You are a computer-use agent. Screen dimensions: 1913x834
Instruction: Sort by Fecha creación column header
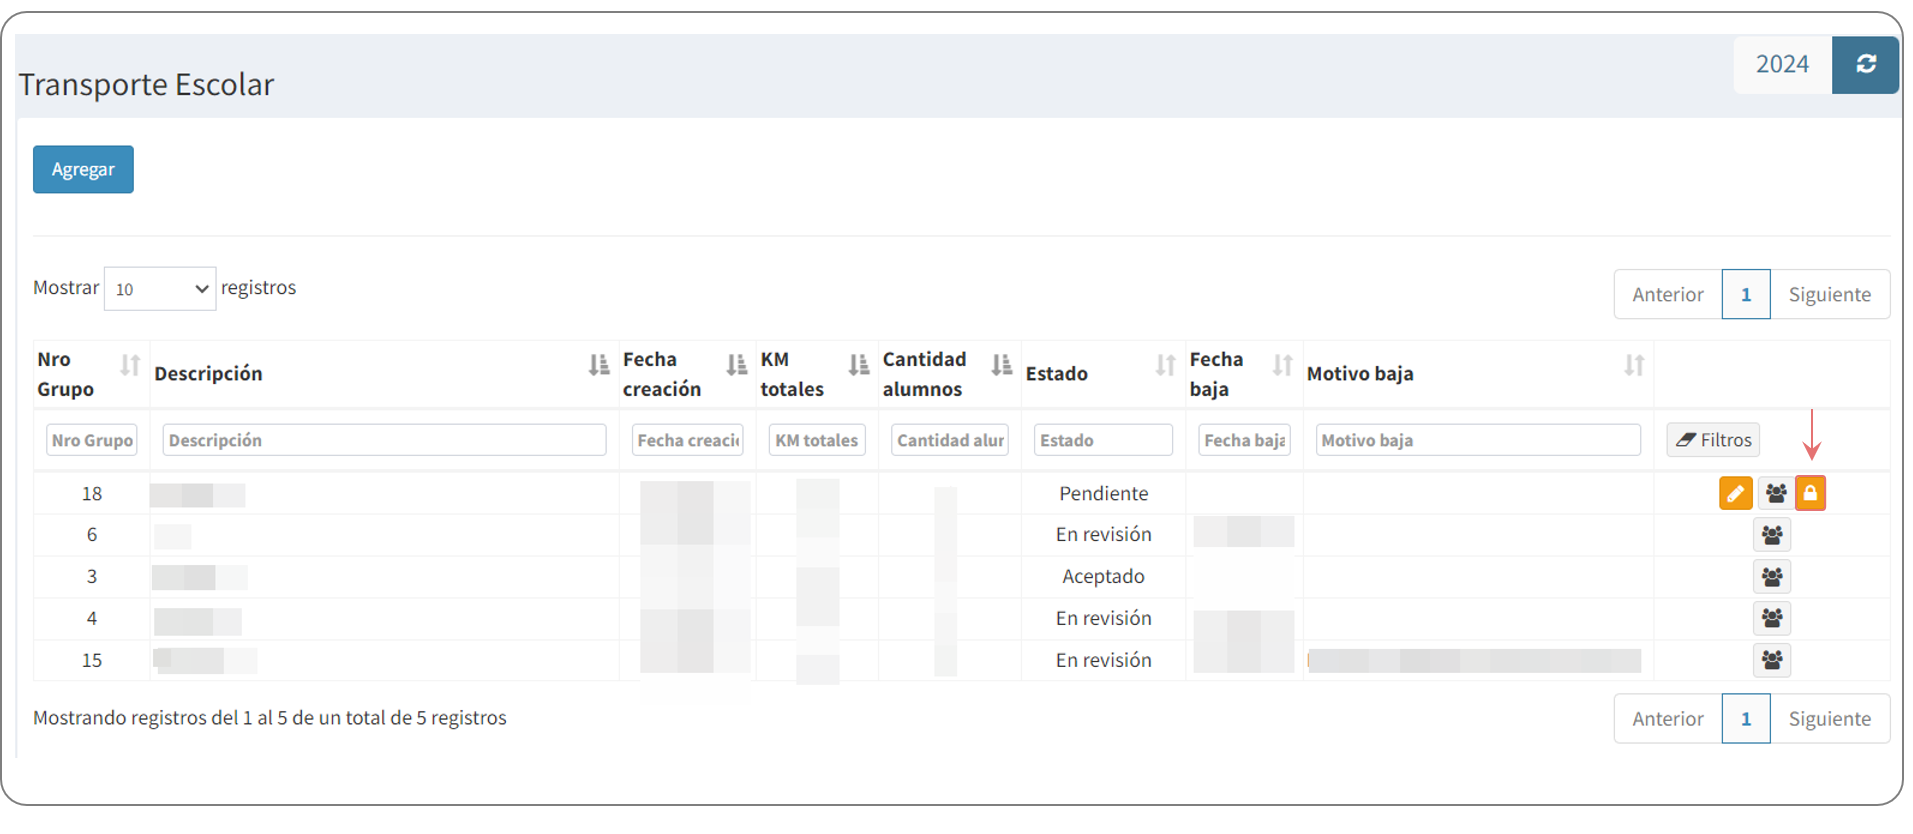click(736, 366)
